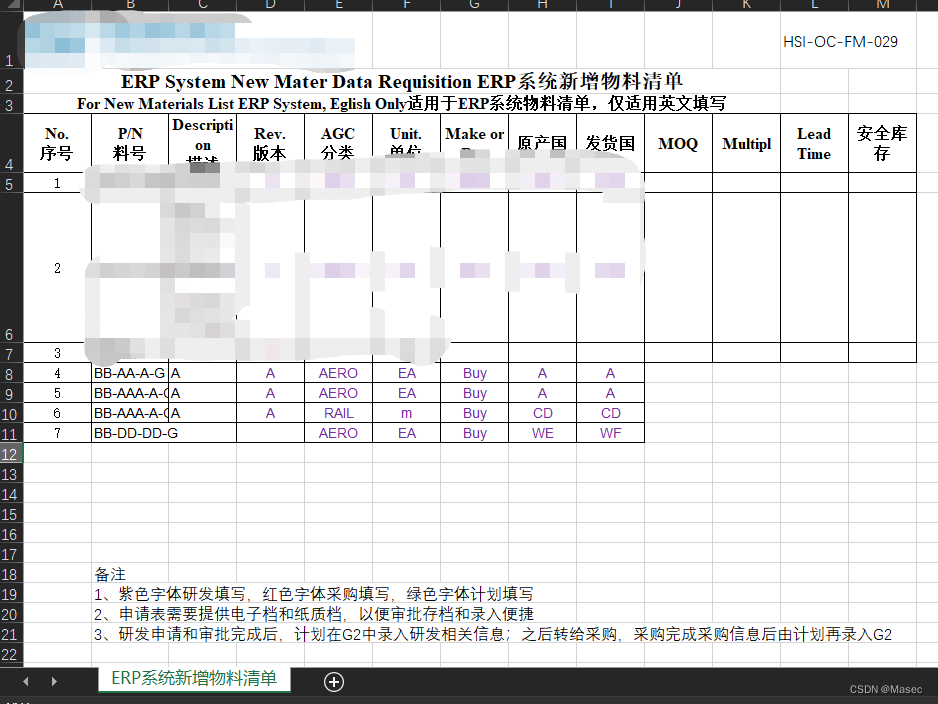Click the add new sheet plus icon
Screen dimensions: 938x704
coord(333,681)
